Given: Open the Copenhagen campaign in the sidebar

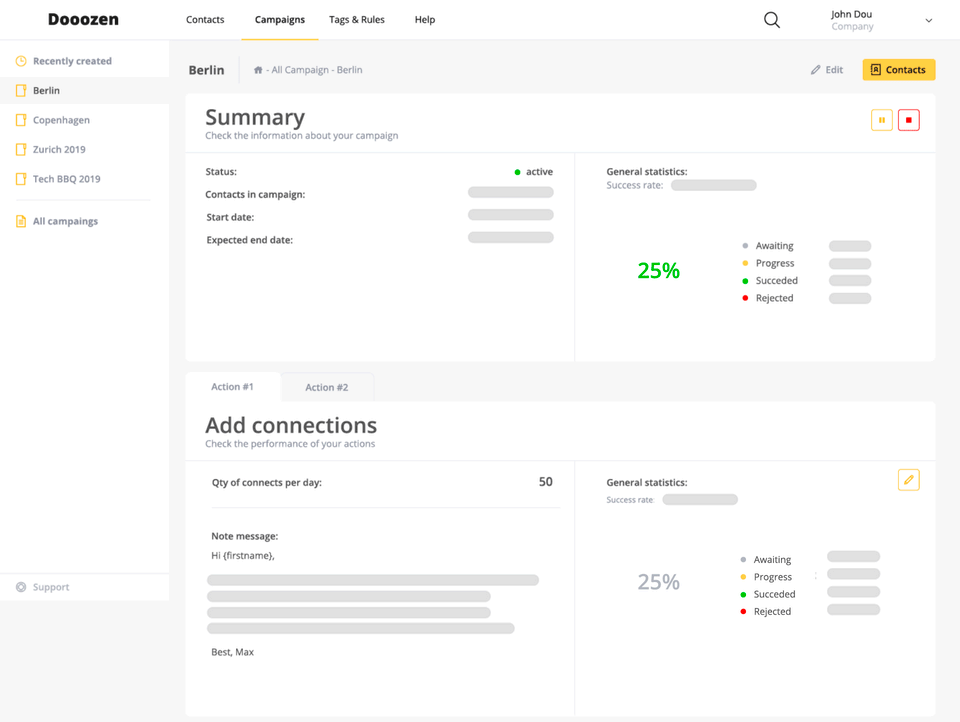Looking at the screenshot, I should coord(61,120).
